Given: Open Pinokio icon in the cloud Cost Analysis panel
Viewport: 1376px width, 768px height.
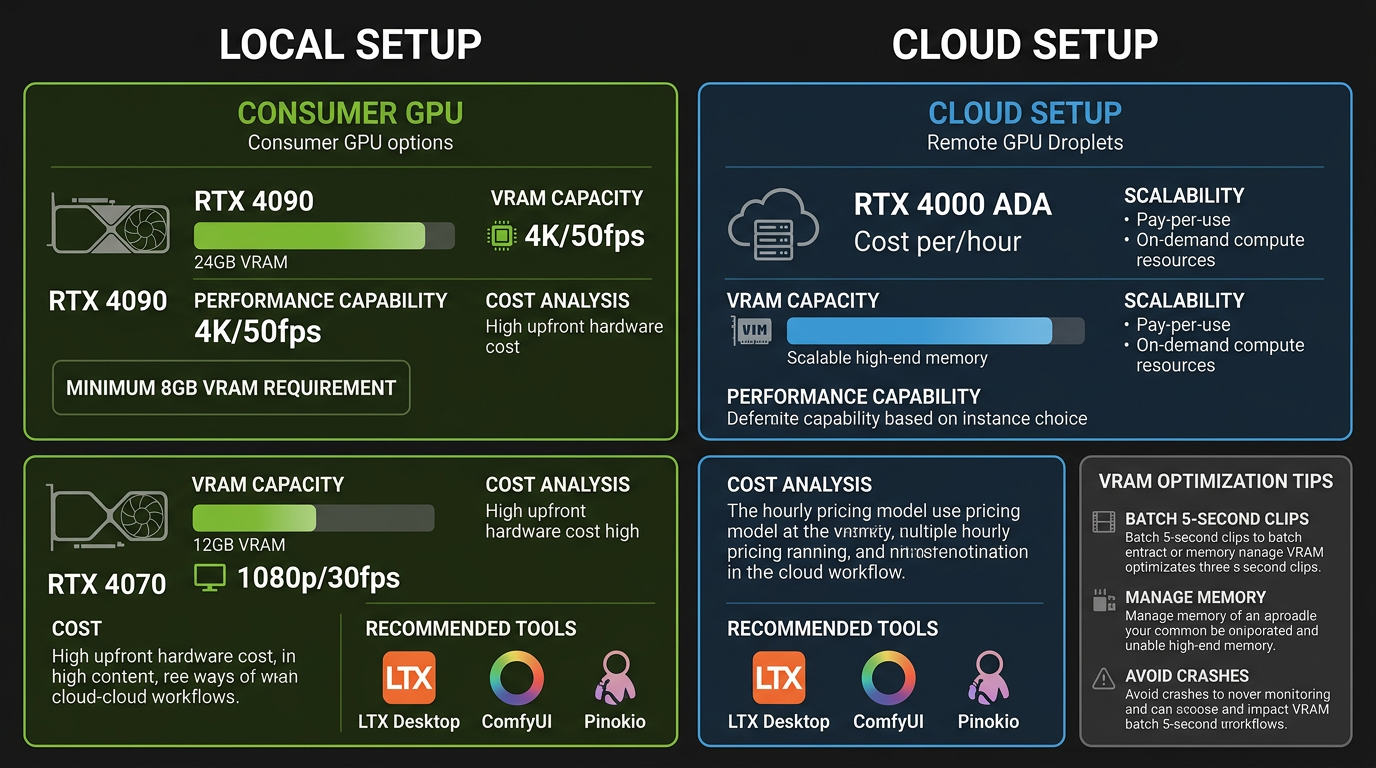Looking at the screenshot, I should 988,678.
